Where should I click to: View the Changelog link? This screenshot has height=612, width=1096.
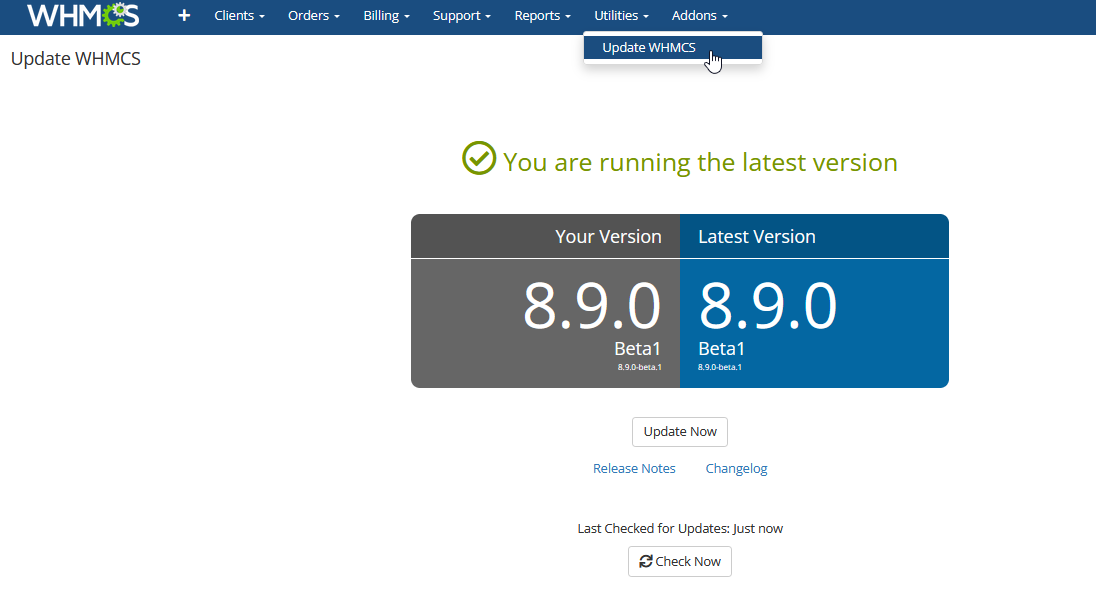[x=736, y=469]
